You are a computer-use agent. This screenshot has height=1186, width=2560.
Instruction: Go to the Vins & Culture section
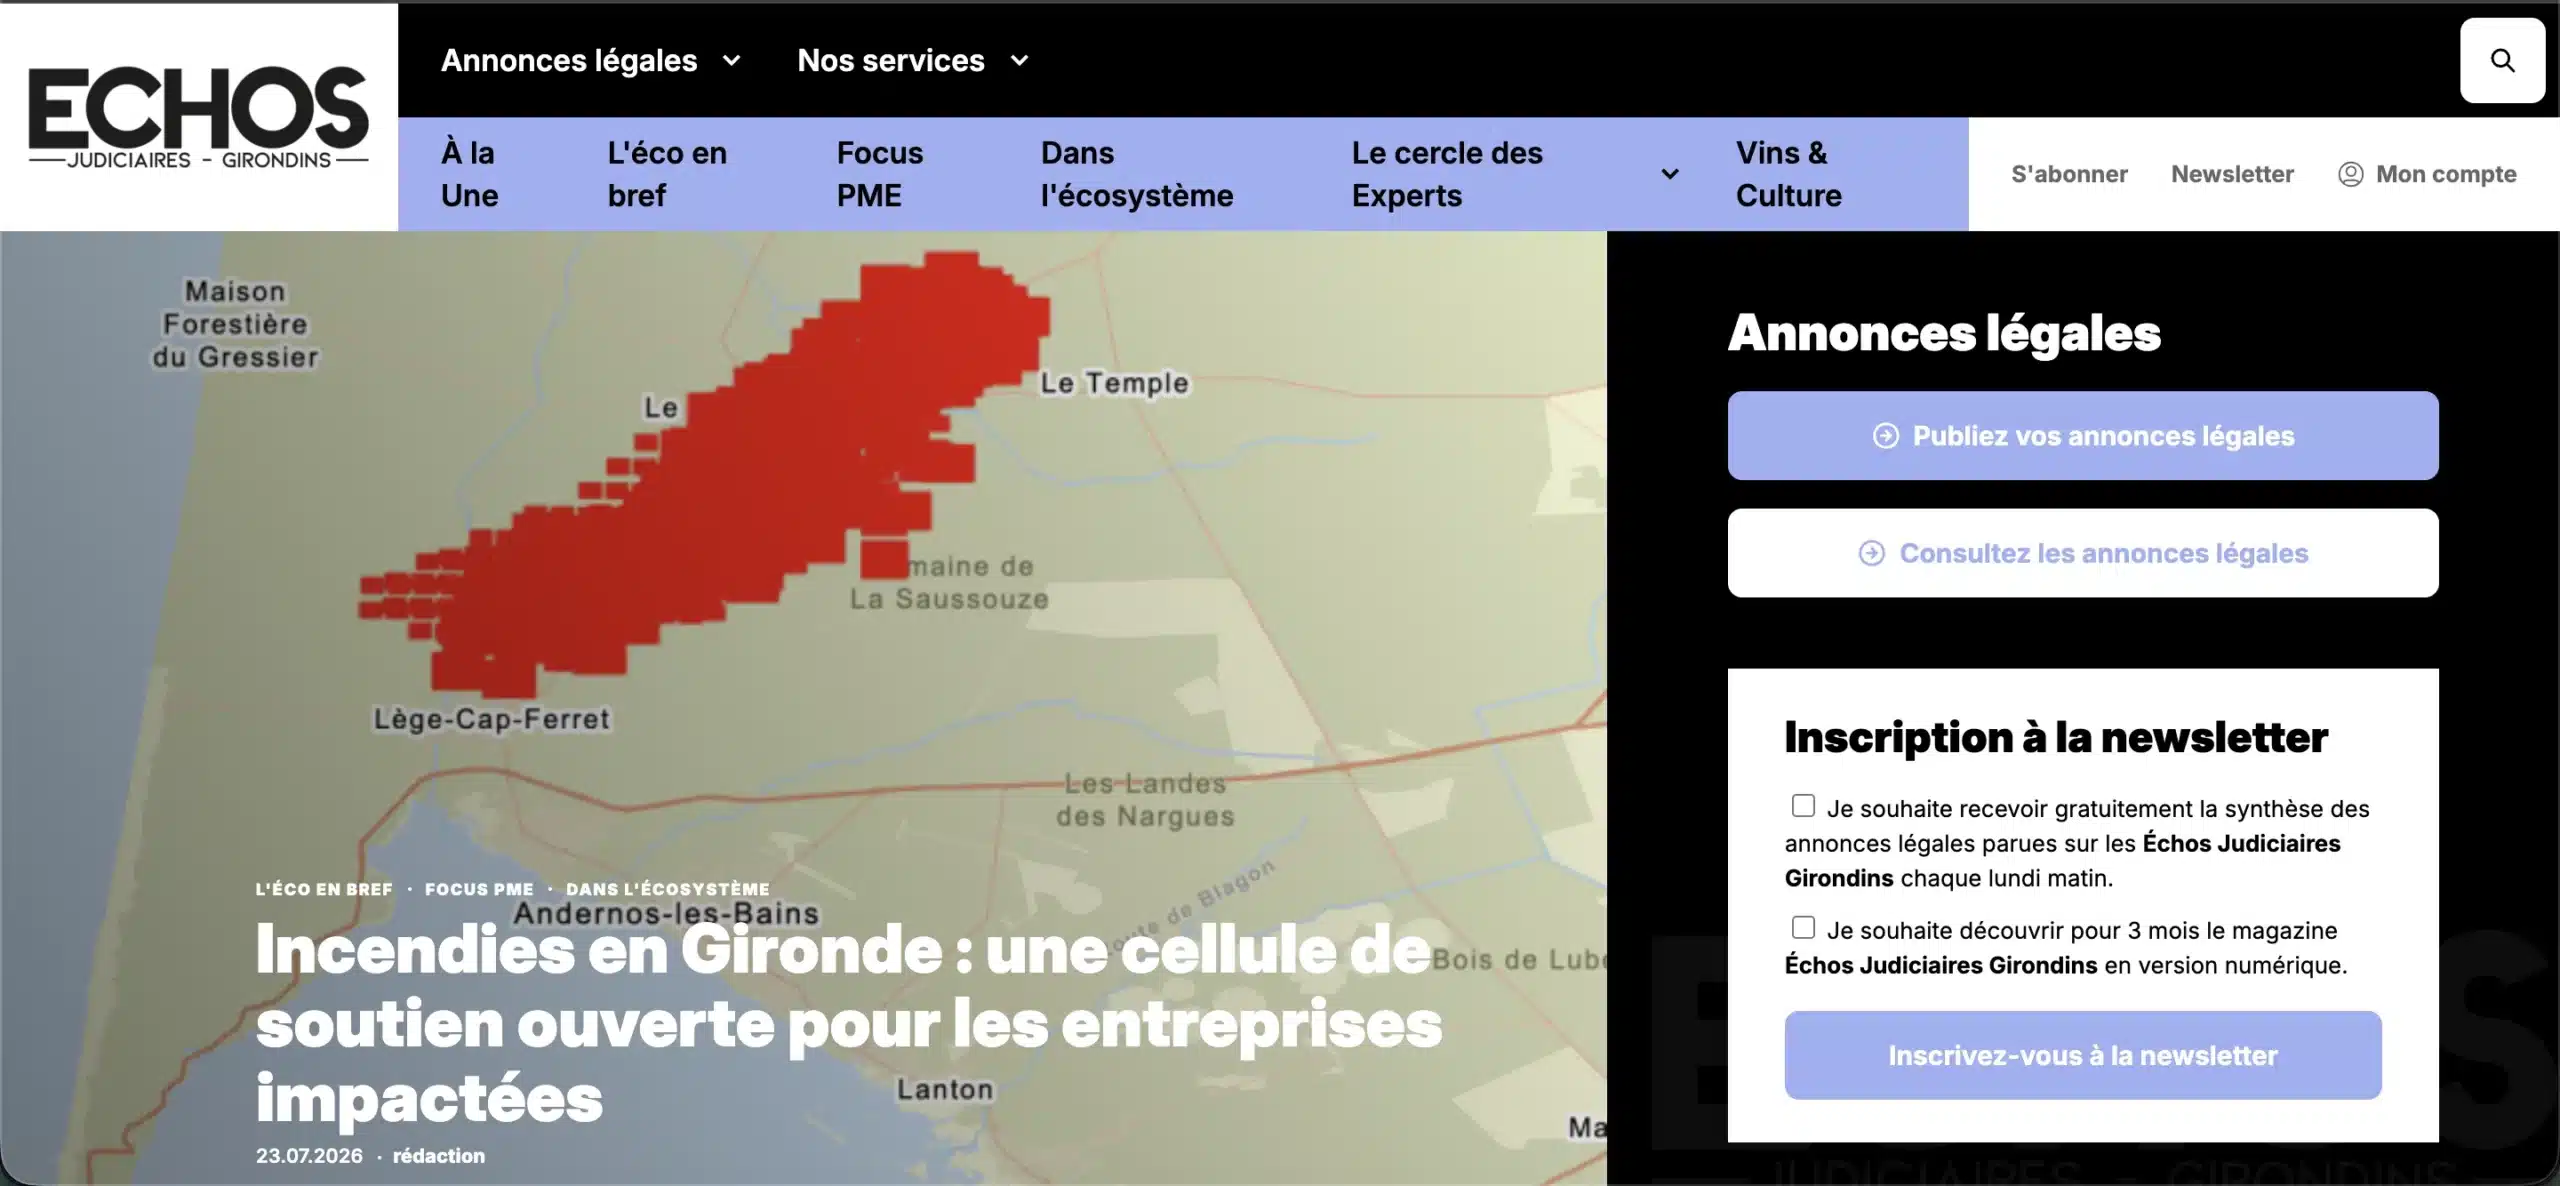[x=1789, y=174]
